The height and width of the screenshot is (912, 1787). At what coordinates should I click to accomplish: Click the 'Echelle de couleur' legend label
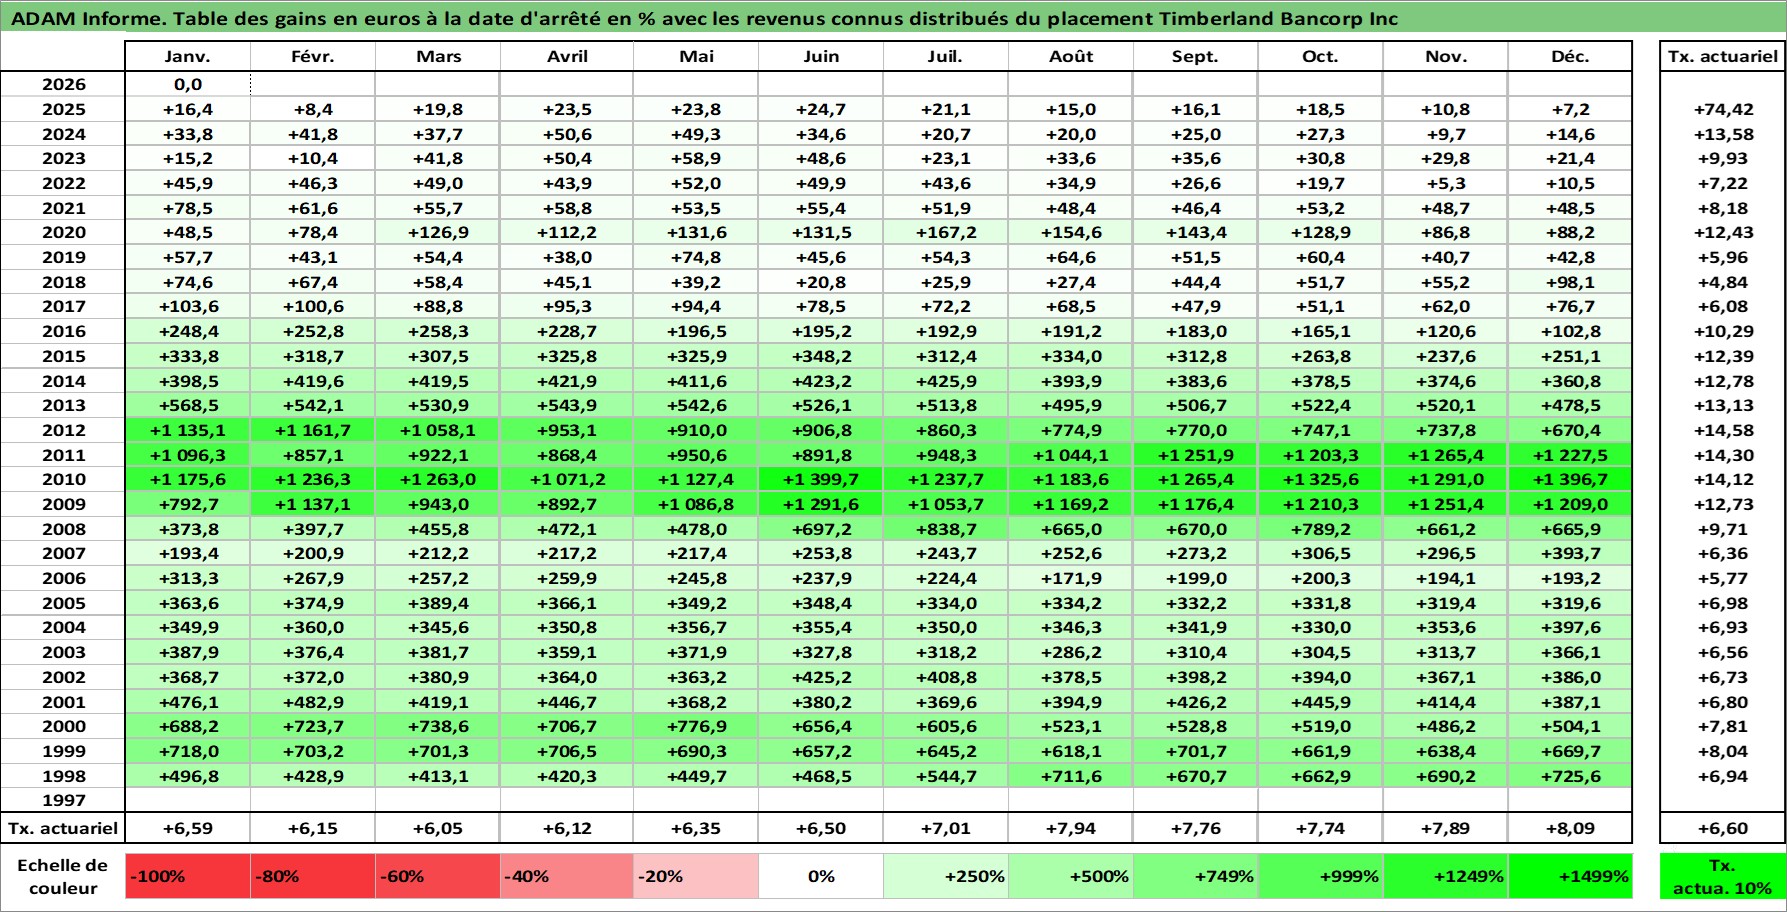(x=63, y=876)
